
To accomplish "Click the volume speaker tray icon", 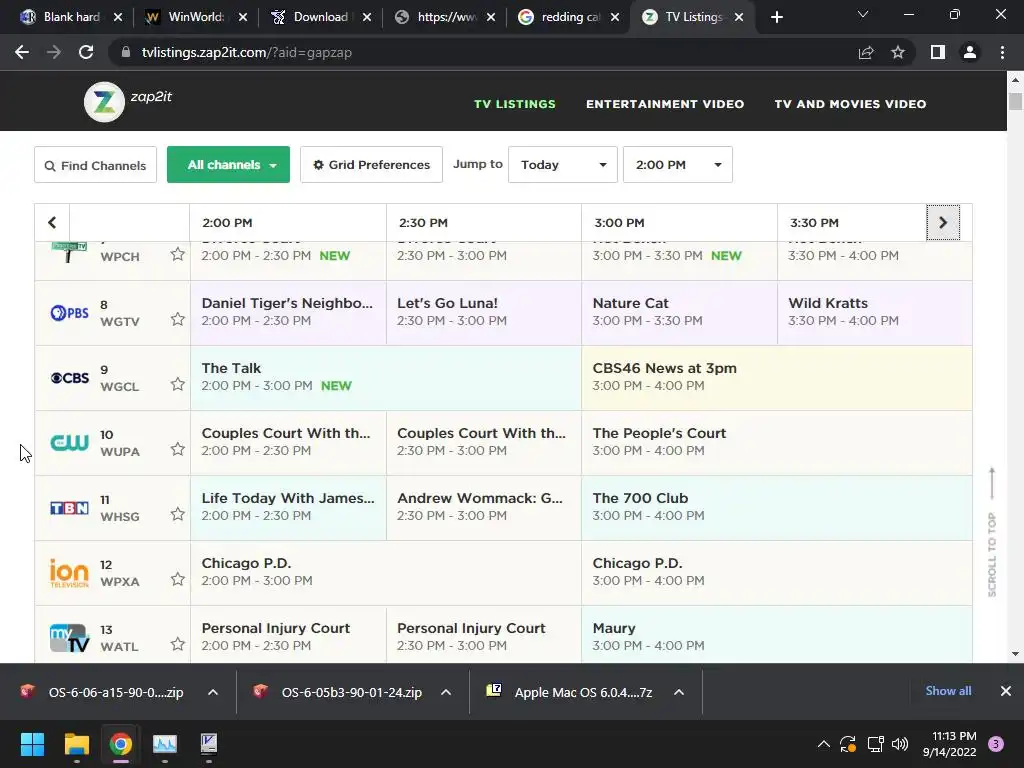I will [900, 744].
